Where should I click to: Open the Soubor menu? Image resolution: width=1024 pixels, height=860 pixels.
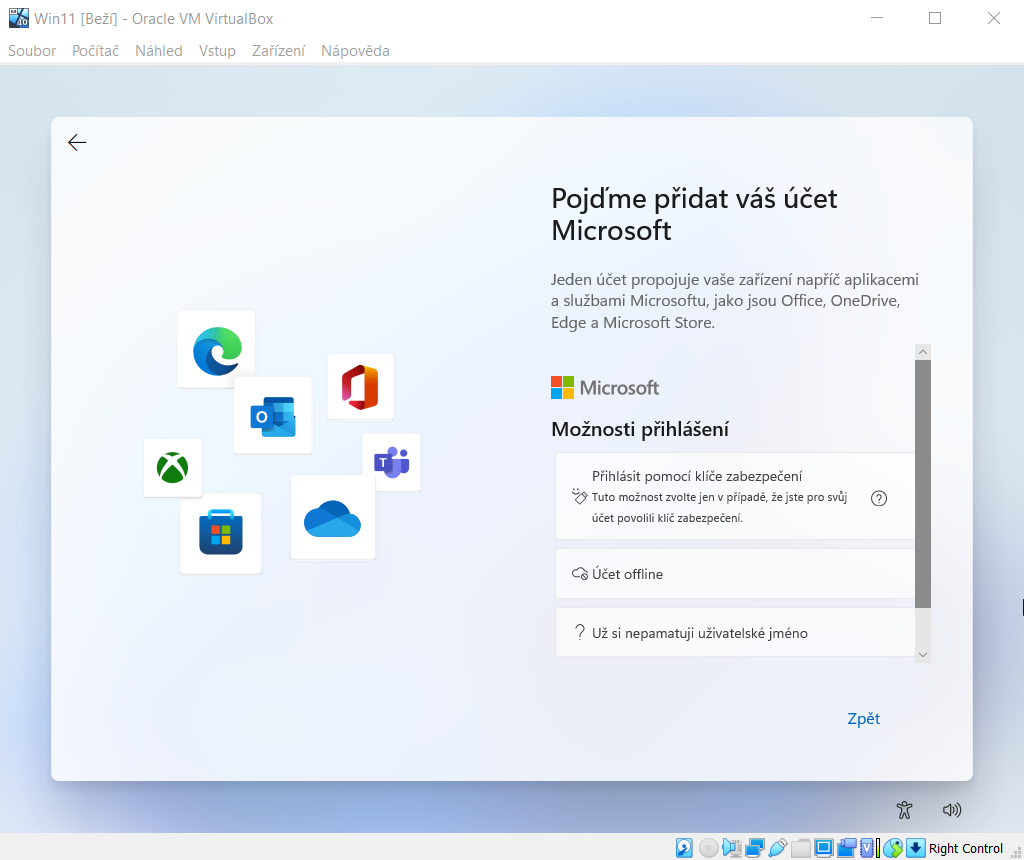click(32, 50)
